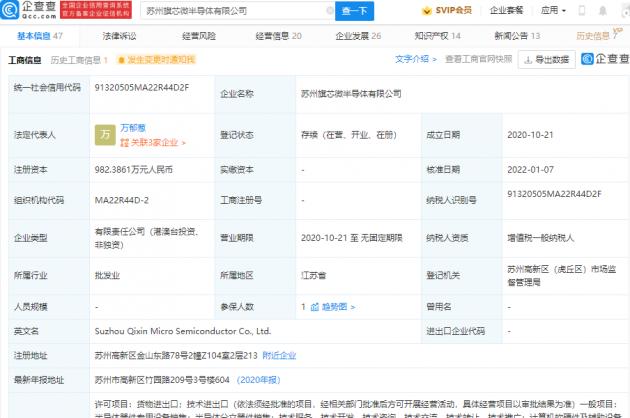Screen dimensions: 630x418
Task: Click the orange change-alert bell icon
Action: click(x=121, y=60)
